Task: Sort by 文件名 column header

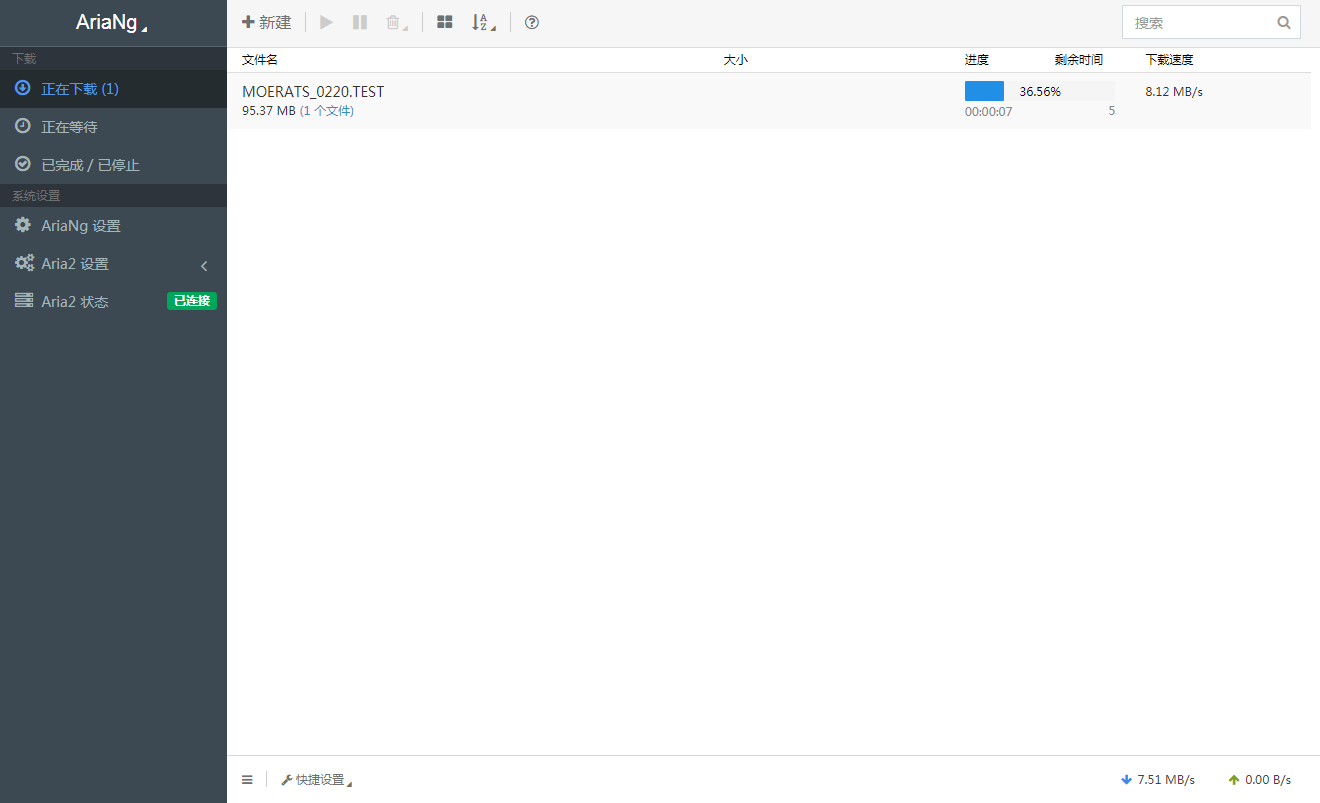Action: [x=260, y=60]
